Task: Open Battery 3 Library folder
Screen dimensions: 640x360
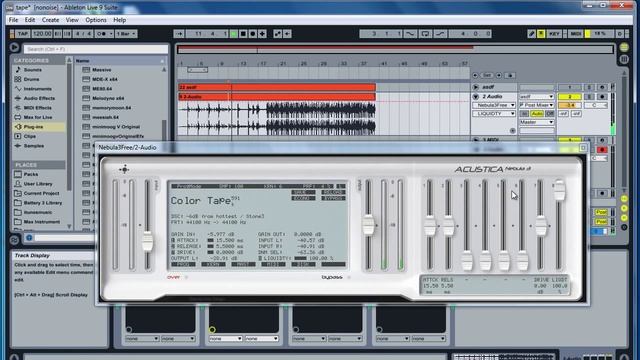Action: click(43, 203)
